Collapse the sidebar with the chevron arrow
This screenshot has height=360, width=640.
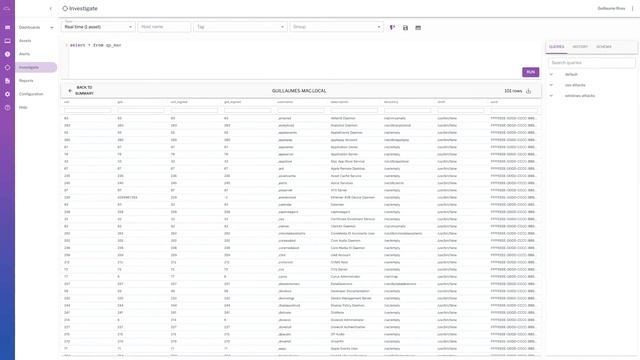tap(51, 9)
